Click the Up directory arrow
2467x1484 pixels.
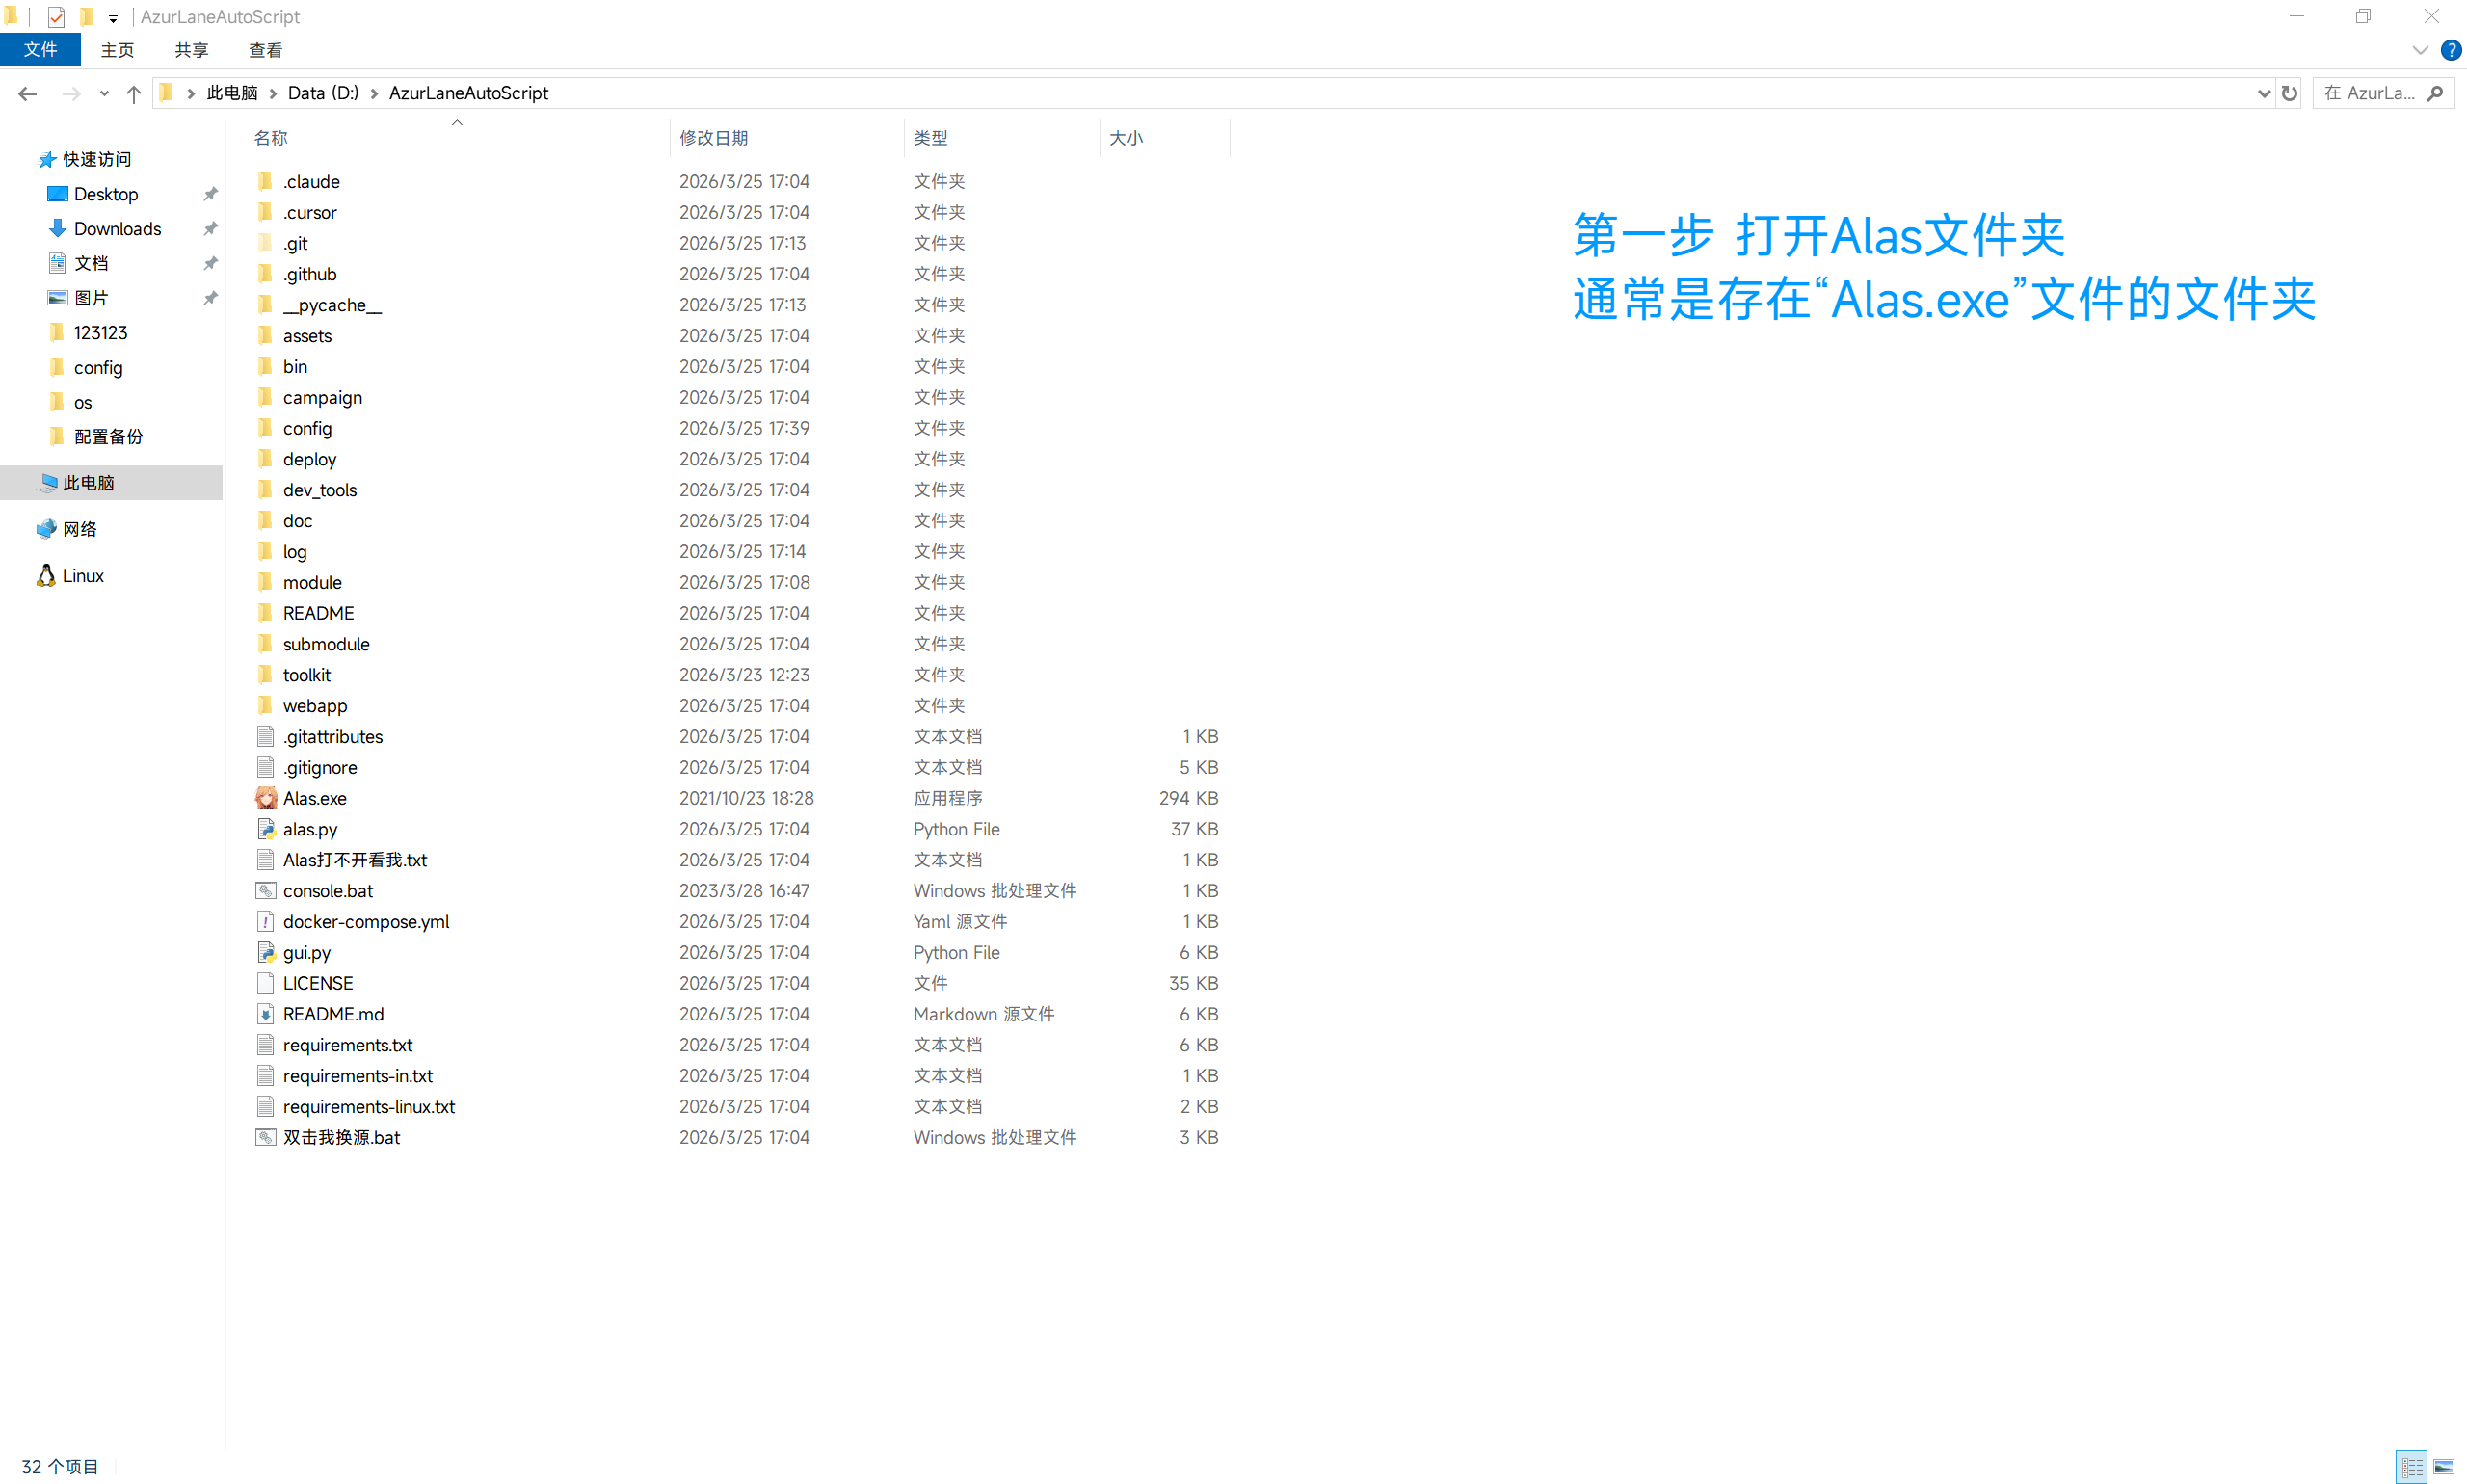(134, 93)
